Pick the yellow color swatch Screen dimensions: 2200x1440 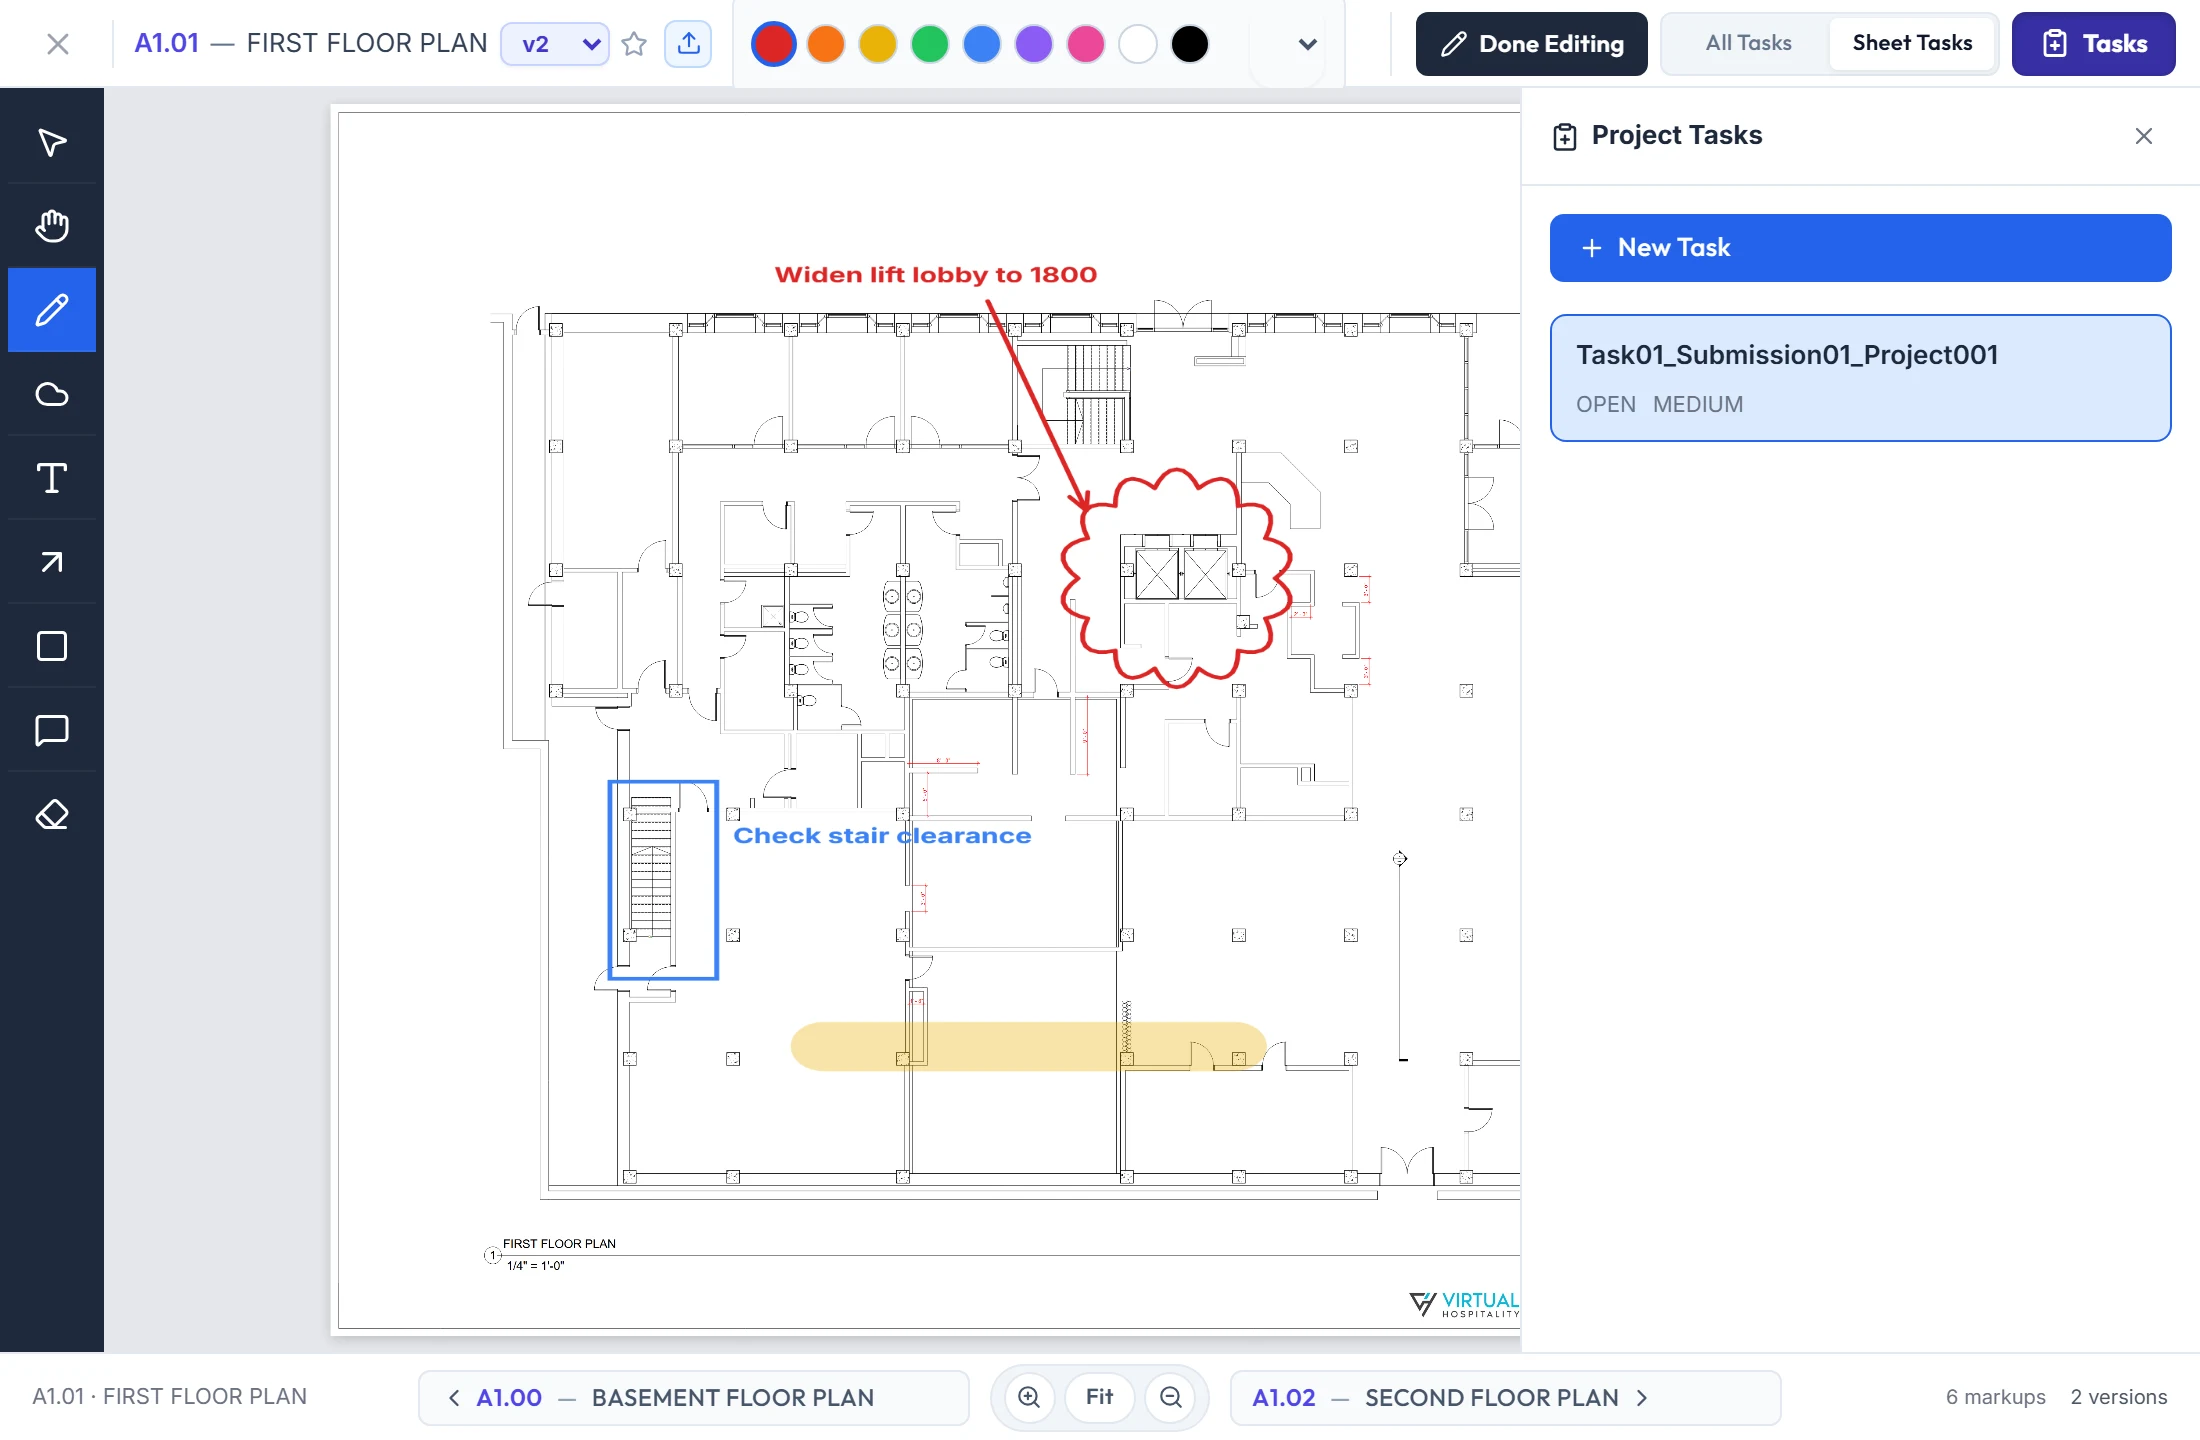pos(878,44)
